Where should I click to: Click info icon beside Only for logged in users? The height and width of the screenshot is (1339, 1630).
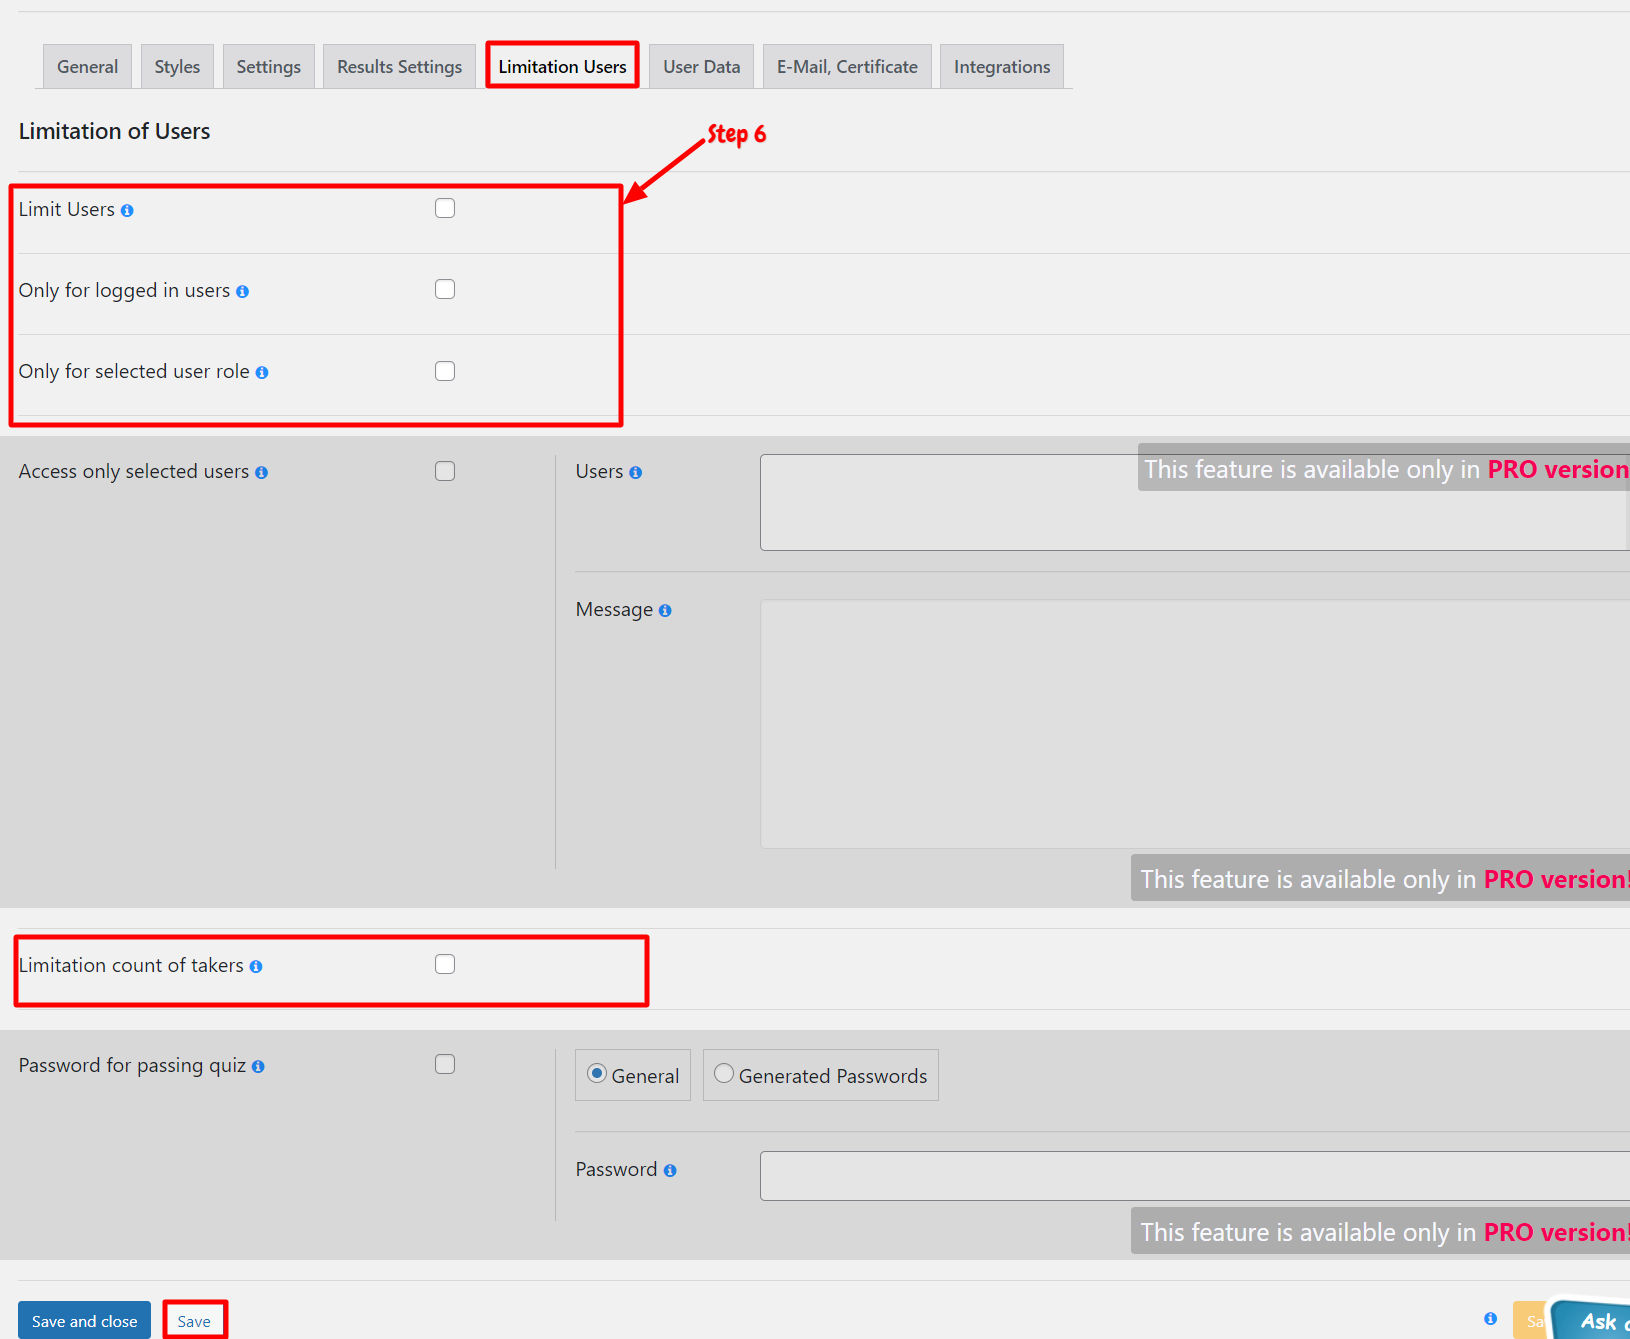click(x=242, y=292)
